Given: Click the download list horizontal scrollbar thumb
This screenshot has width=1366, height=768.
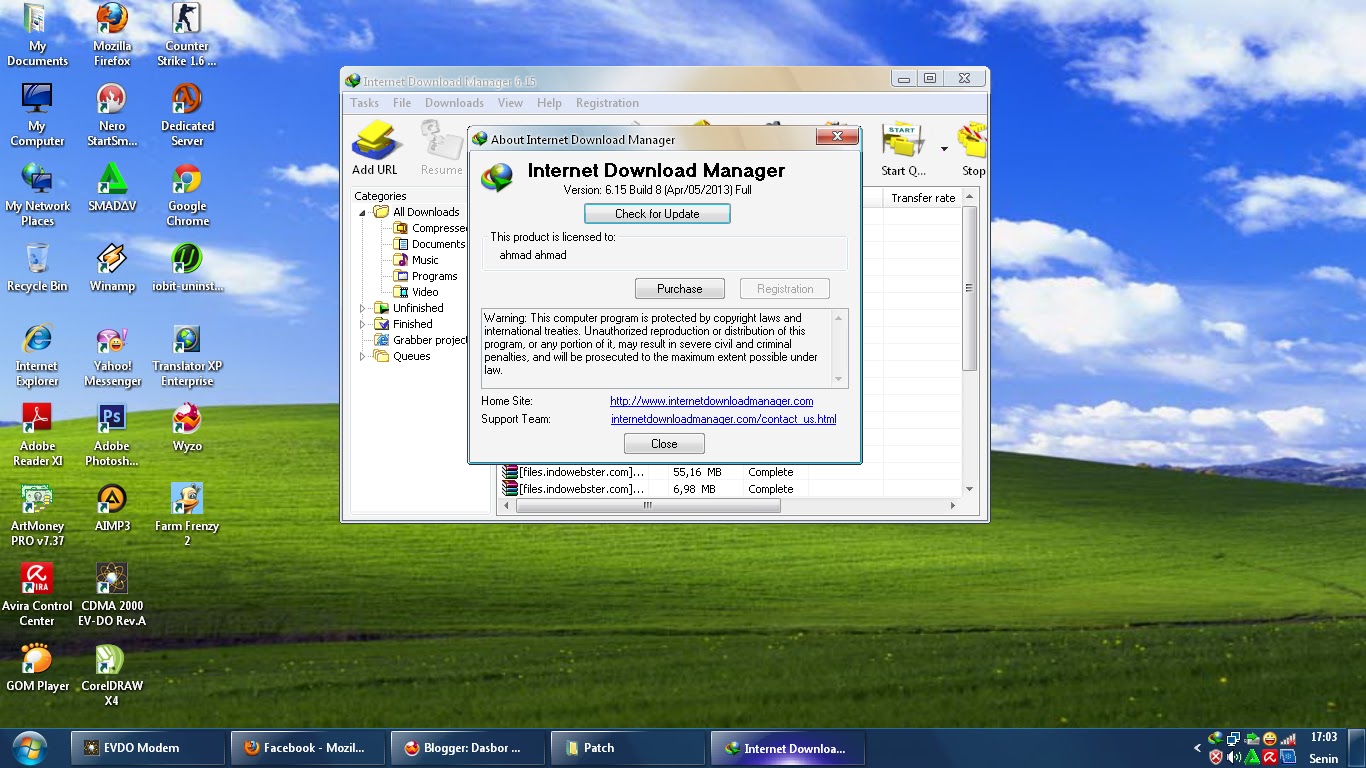Looking at the screenshot, I should point(648,506).
